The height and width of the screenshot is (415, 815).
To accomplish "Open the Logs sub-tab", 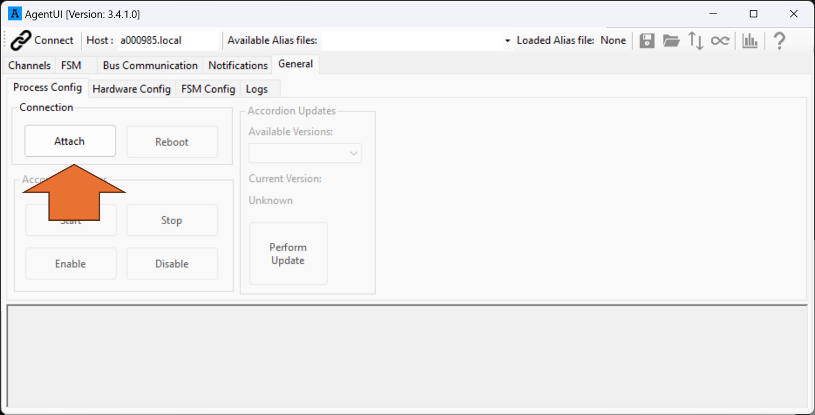I will (256, 89).
